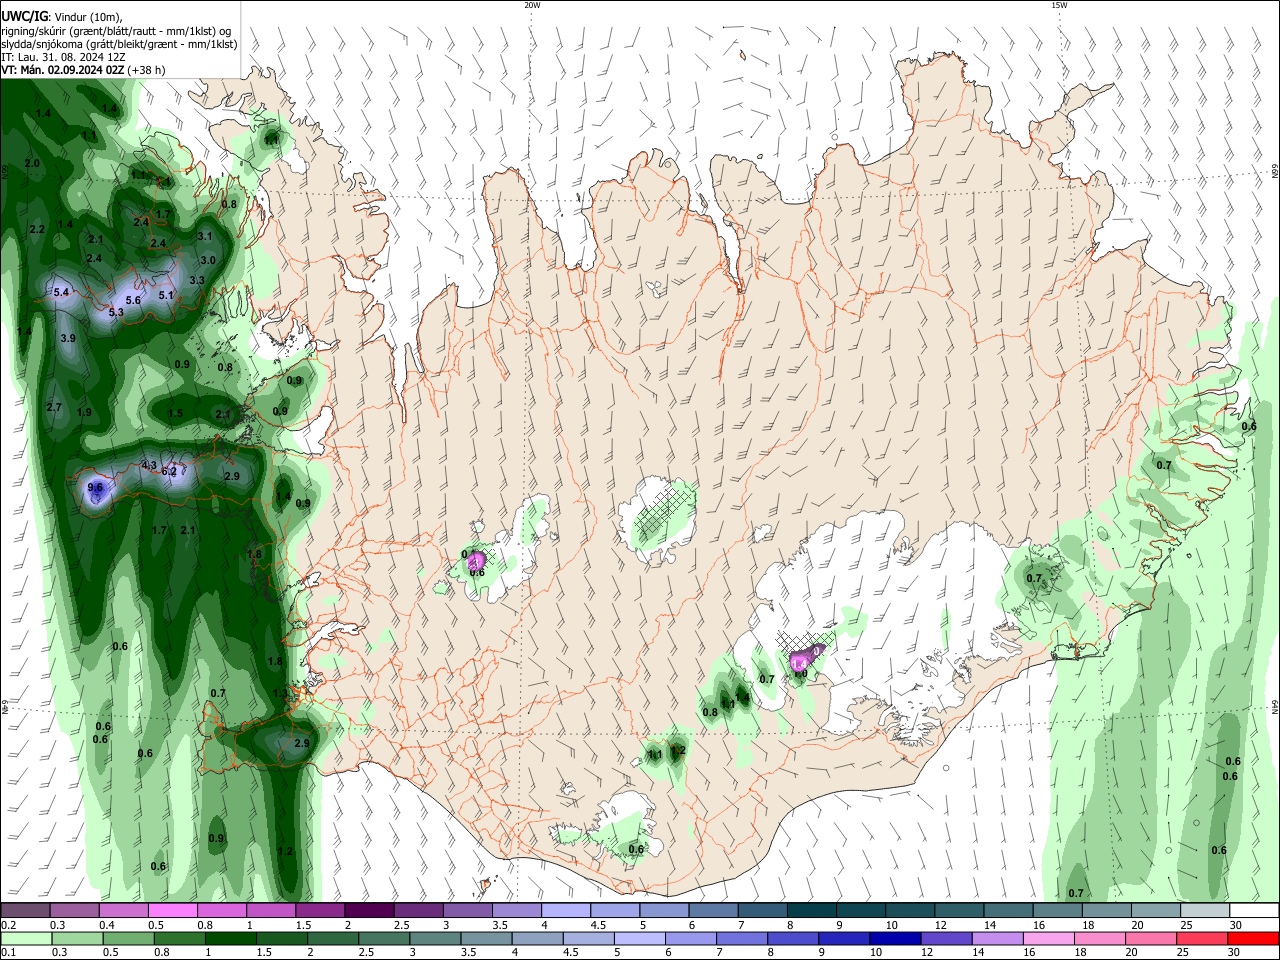Pick bright red 30 swatch ending lower legend
This screenshot has height=960, width=1280.
click(1255, 938)
